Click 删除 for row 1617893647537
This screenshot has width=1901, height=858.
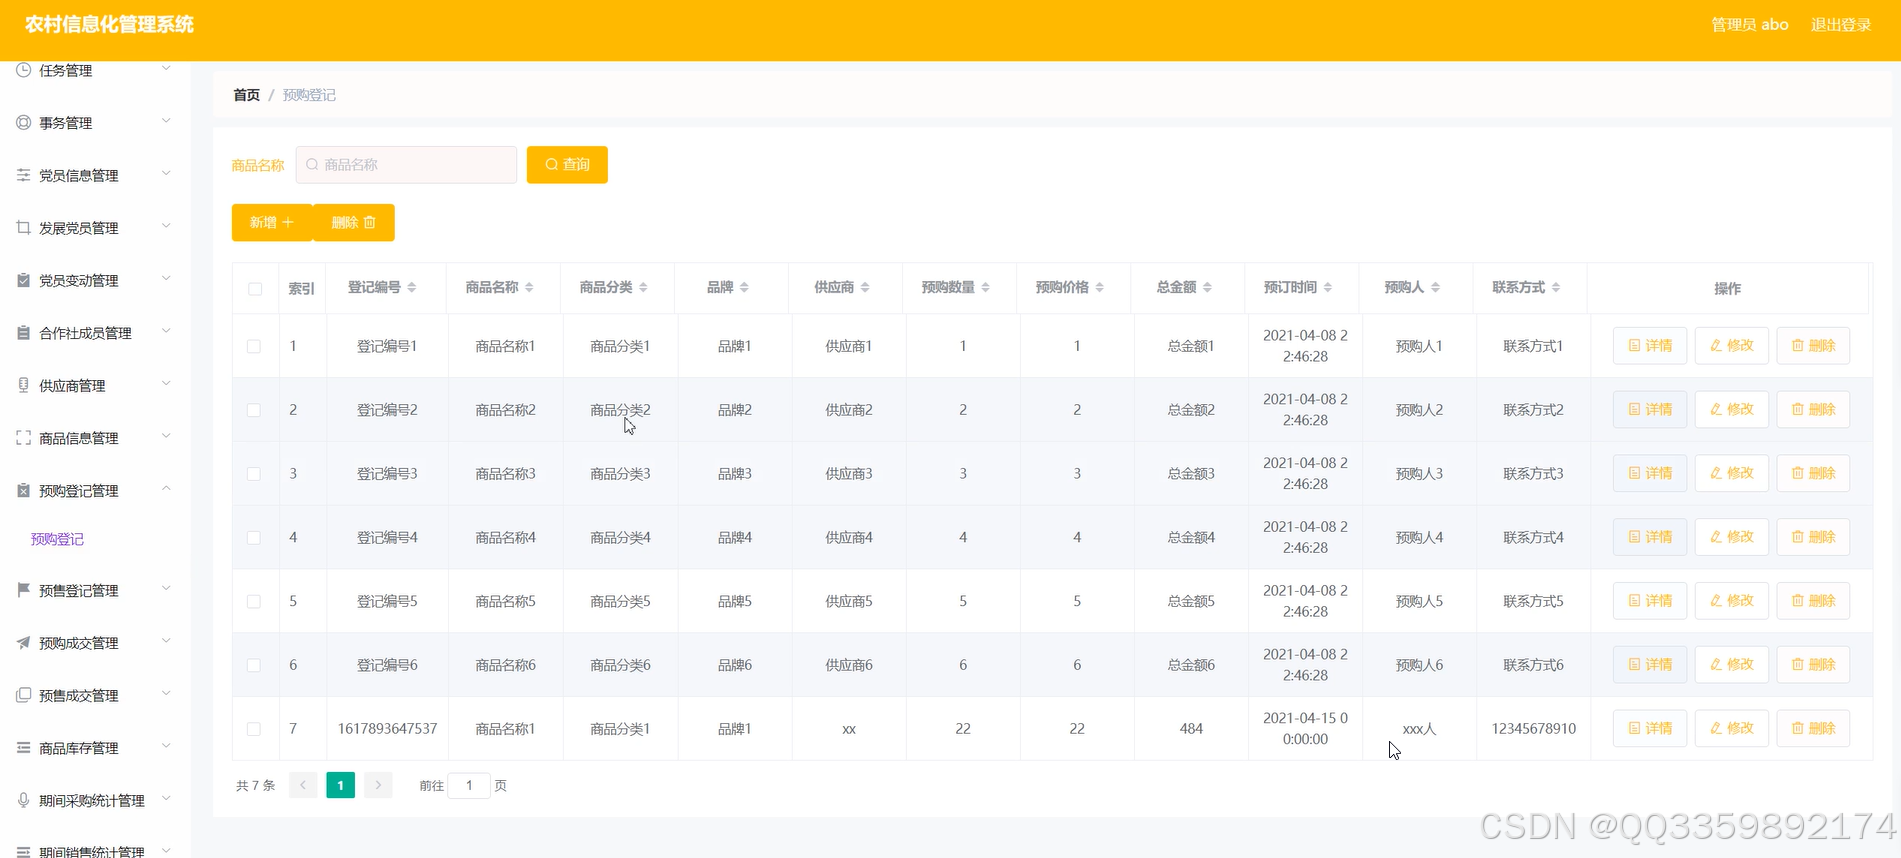[1813, 729]
